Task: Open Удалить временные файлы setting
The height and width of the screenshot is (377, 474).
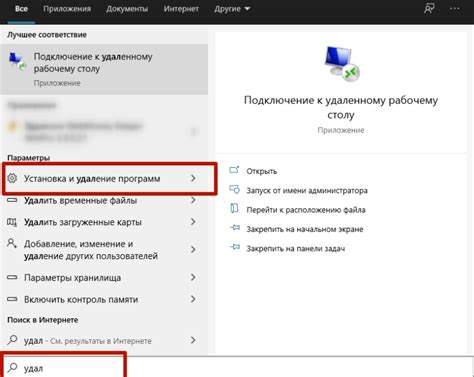Action: 104,200
